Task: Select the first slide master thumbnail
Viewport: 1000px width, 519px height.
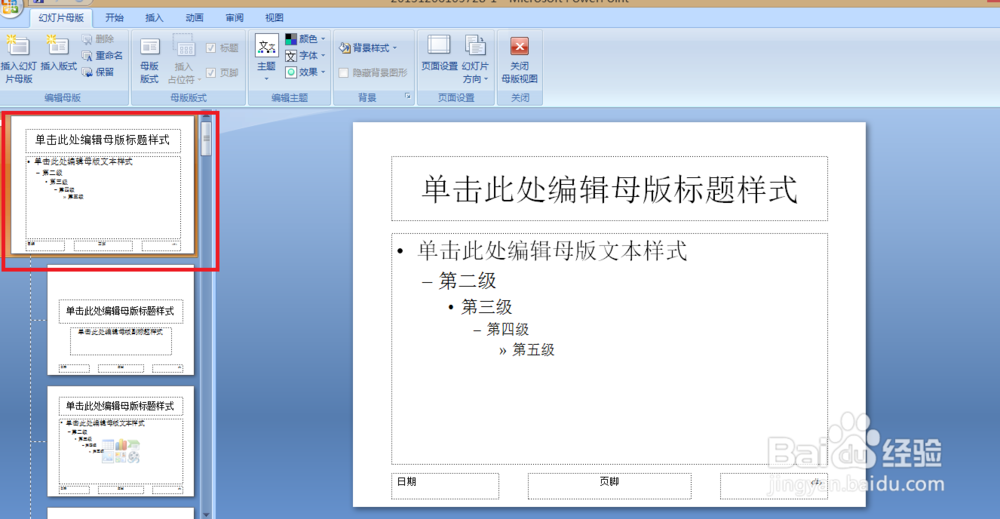Action: click(x=103, y=186)
